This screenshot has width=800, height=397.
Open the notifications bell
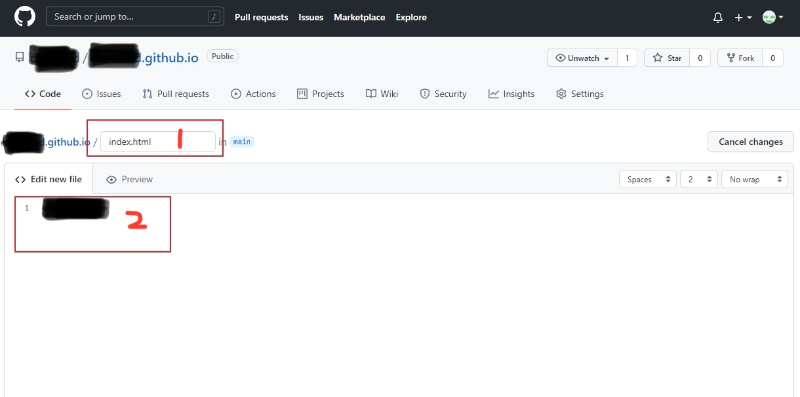pyautogui.click(x=718, y=17)
